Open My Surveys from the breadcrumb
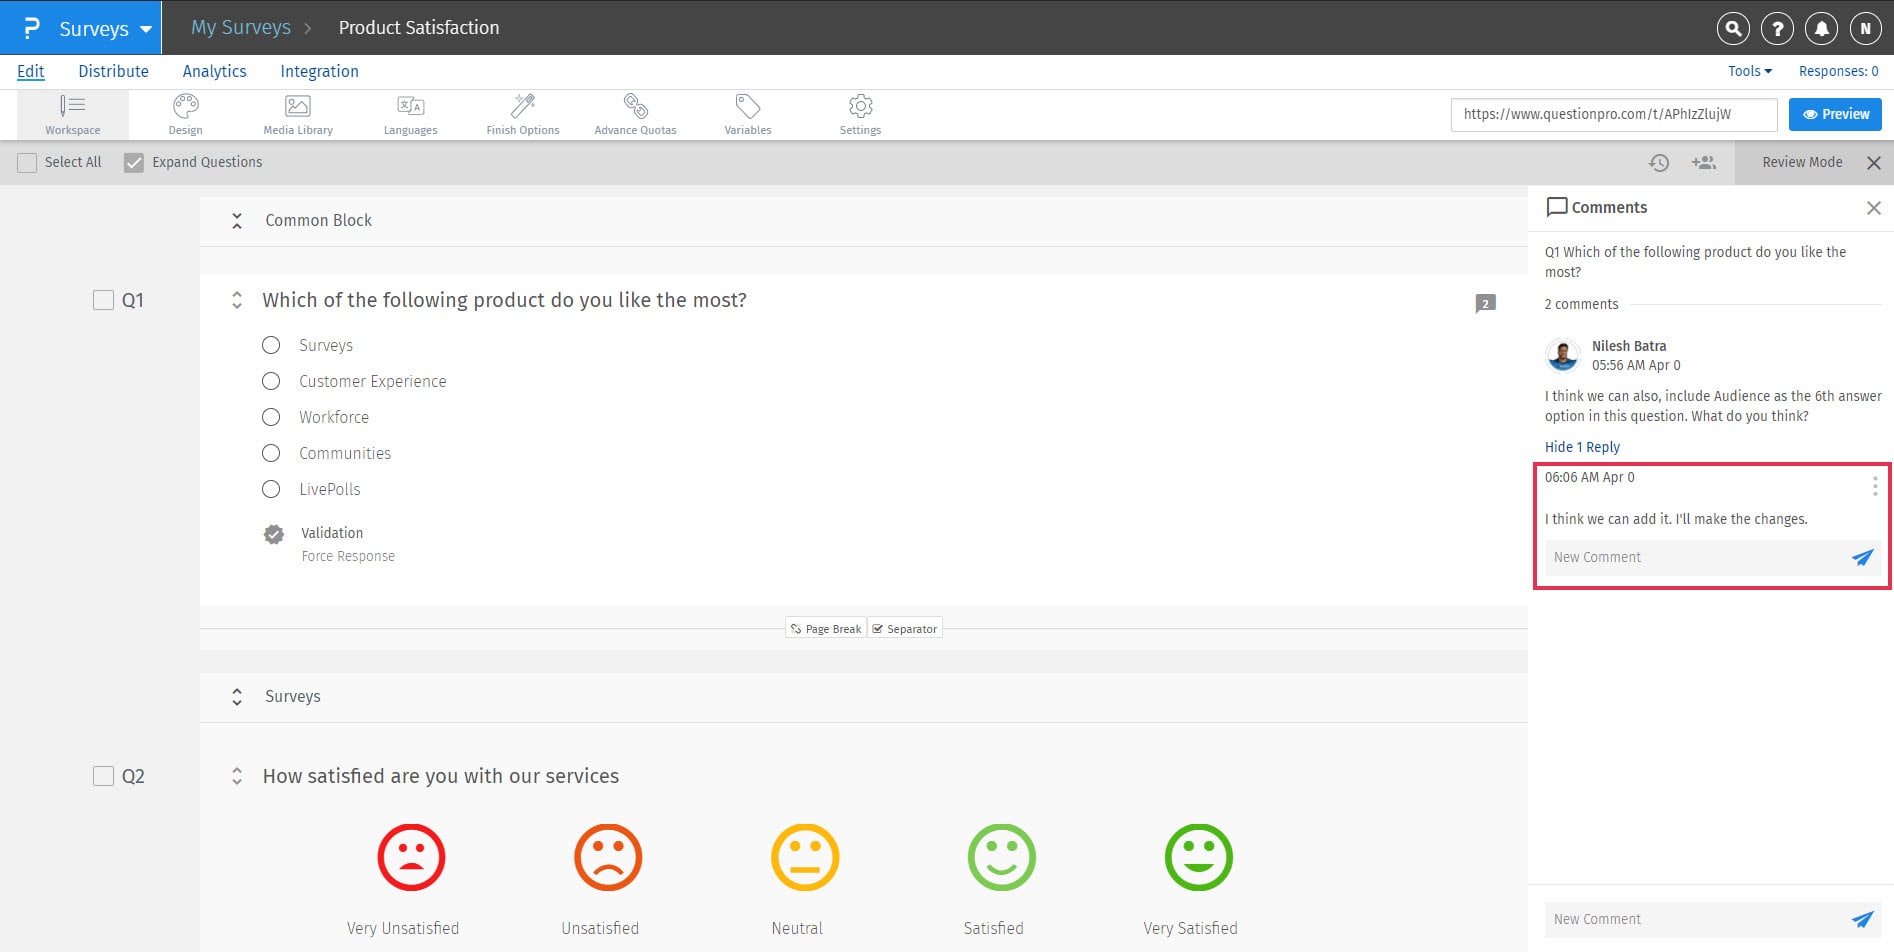1894x952 pixels. (x=241, y=27)
